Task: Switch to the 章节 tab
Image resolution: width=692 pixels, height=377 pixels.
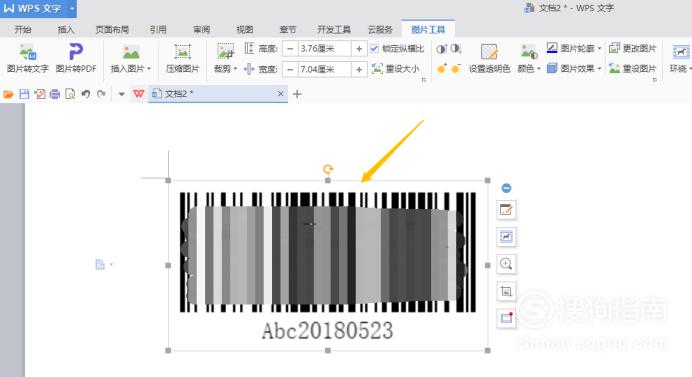Action: (288, 30)
